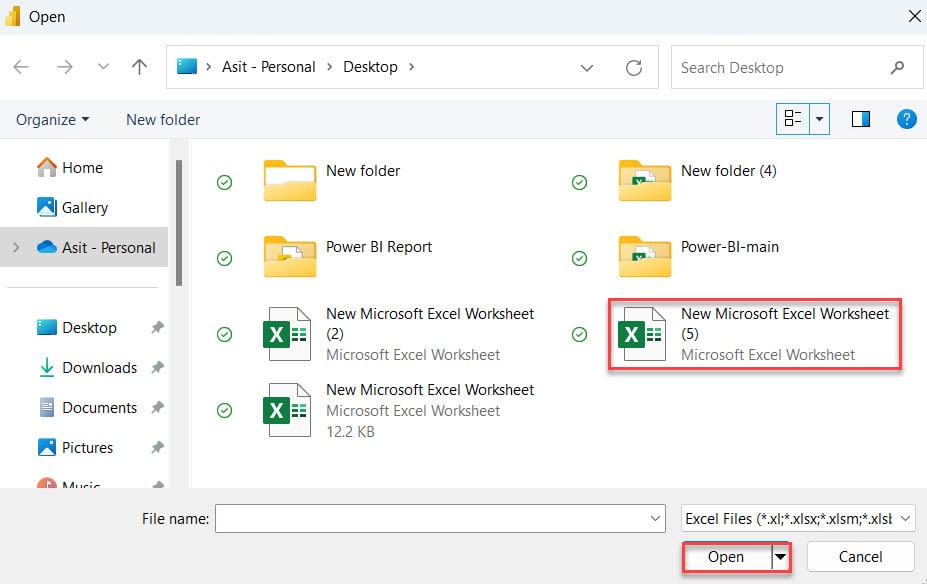Click sync status check beside New folder
Viewport: 927px width, 584px height.
point(225,183)
